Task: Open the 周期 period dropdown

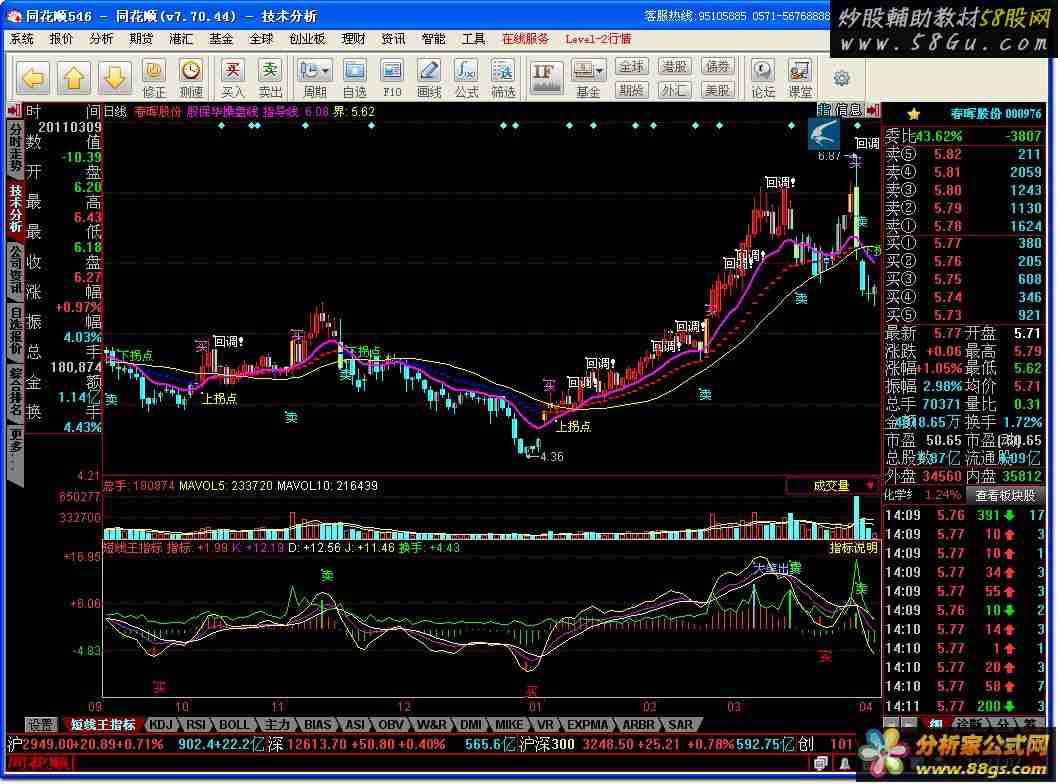Action: coord(314,78)
